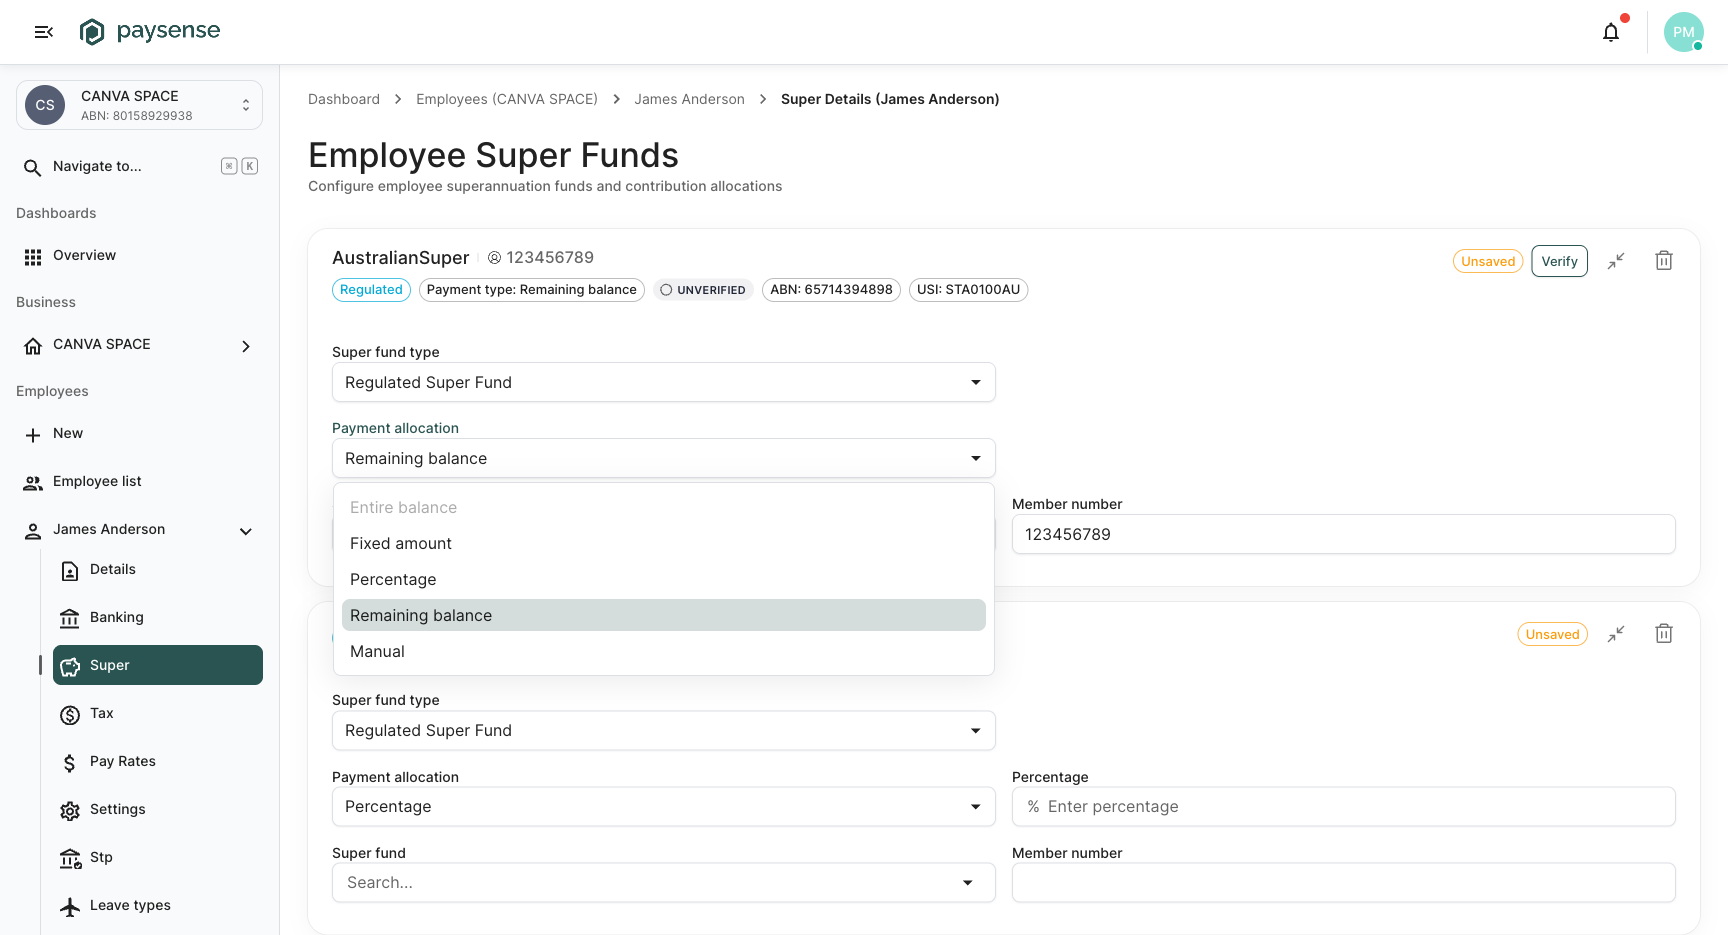This screenshot has height=935, width=1728.
Task: Delete the second super fund with trash icon
Action: tap(1664, 634)
